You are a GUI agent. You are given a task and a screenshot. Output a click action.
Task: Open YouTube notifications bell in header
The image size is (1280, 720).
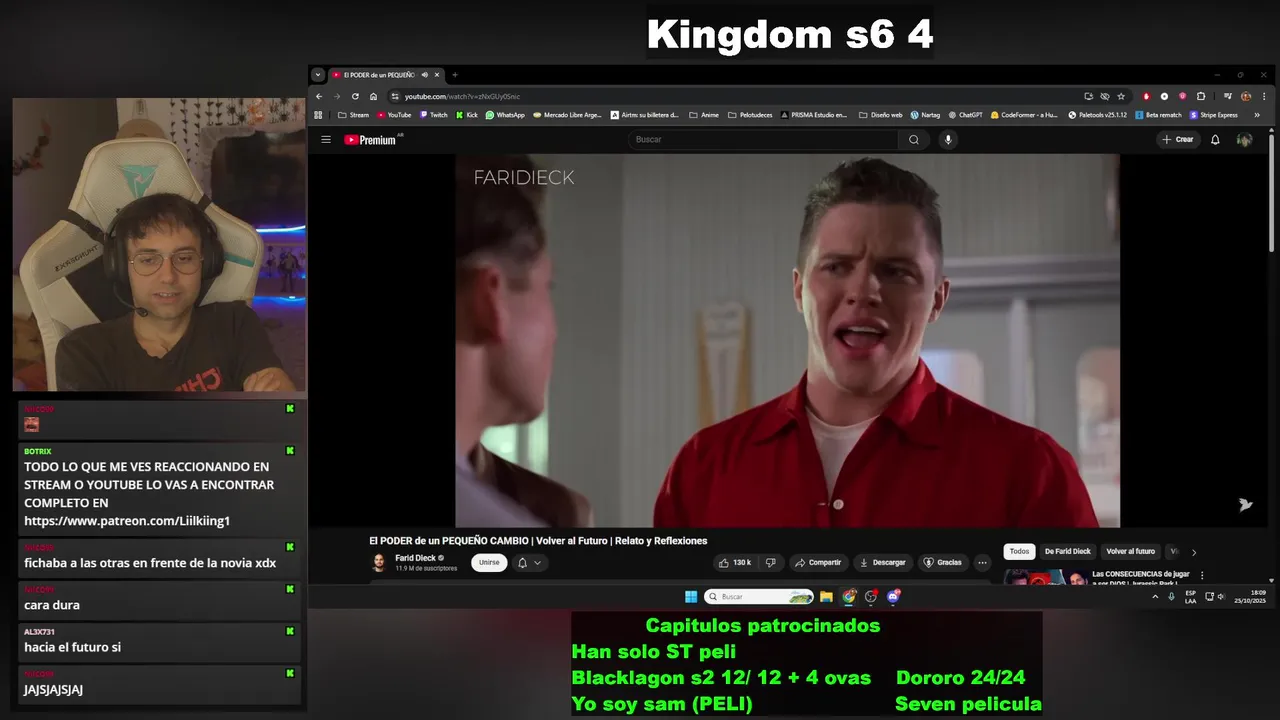coord(1215,140)
